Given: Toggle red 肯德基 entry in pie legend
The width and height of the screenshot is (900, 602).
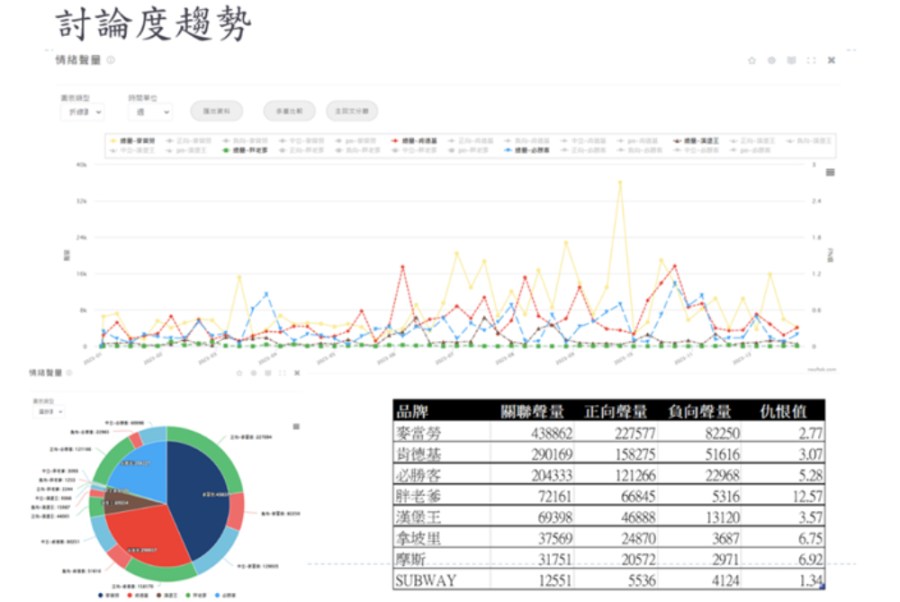Looking at the screenshot, I should 139,596.
